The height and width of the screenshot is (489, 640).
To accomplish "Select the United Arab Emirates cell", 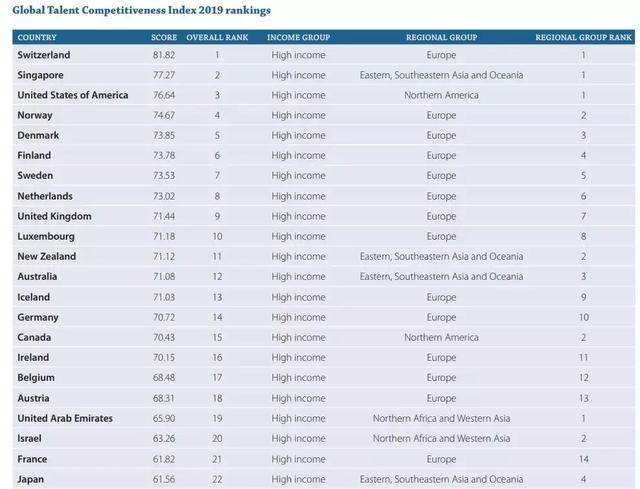I will tap(65, 418).
